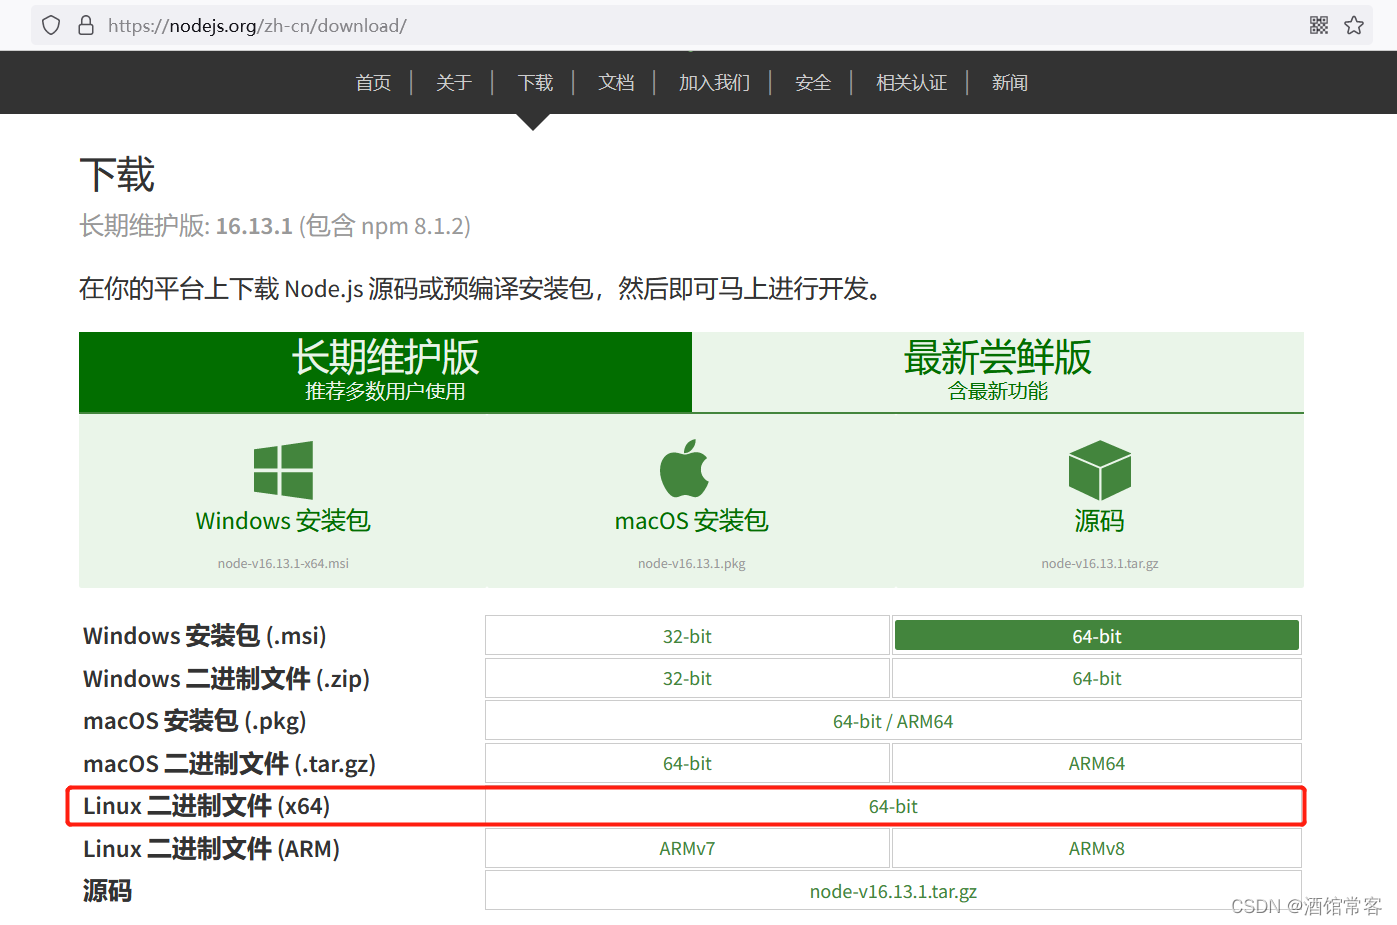The height and width of the screenshot is (925, 1397).
Task: Click the circular icon left of the address bar
Action: tap(50, 25)
